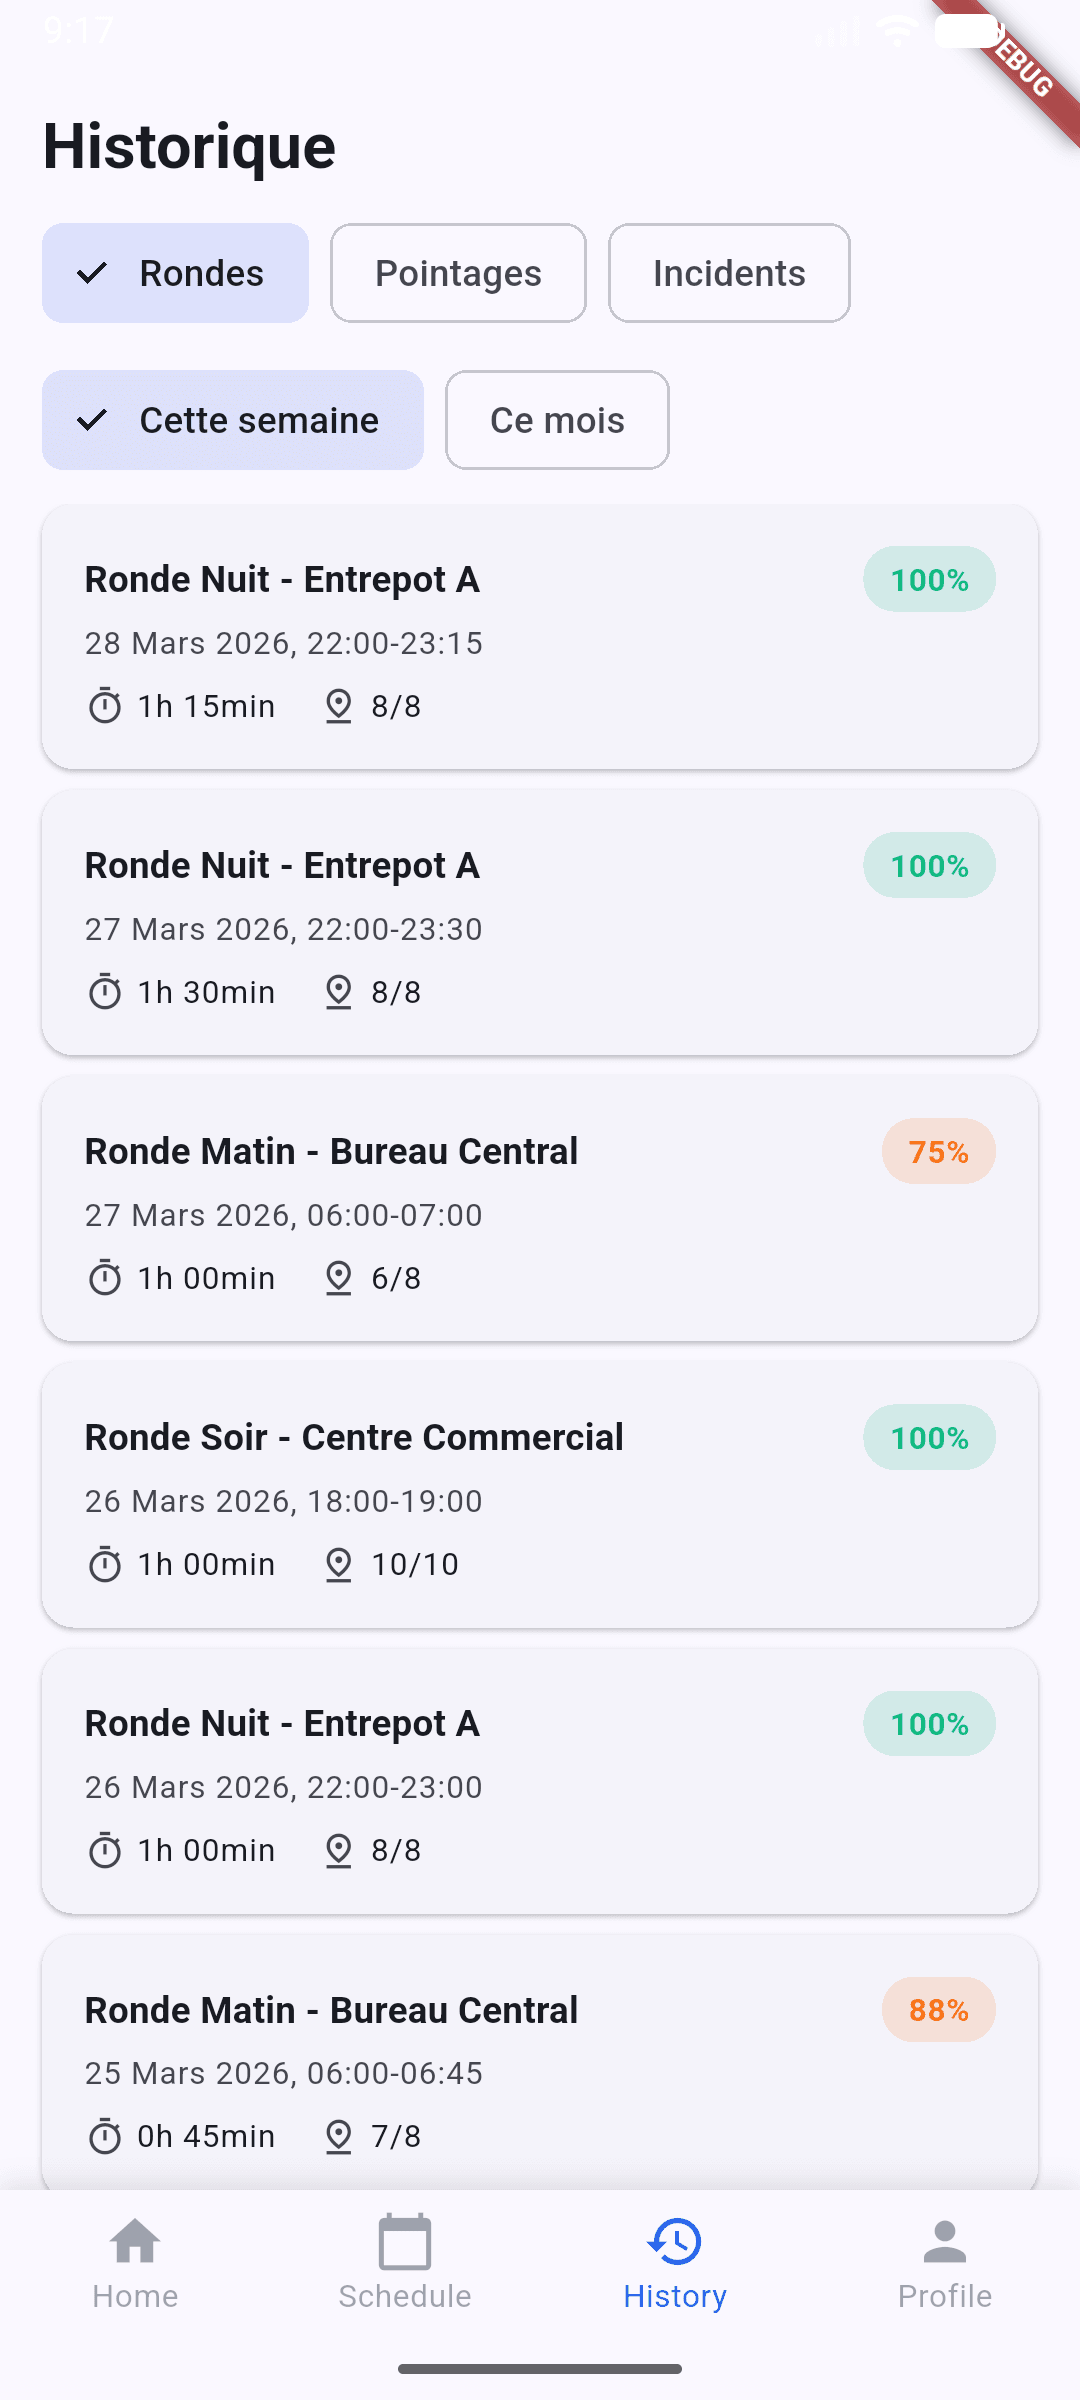Screen dimensions: 1080x2400
Task: Open the 75% Ronde Matin card
Action: (540, 1208)
